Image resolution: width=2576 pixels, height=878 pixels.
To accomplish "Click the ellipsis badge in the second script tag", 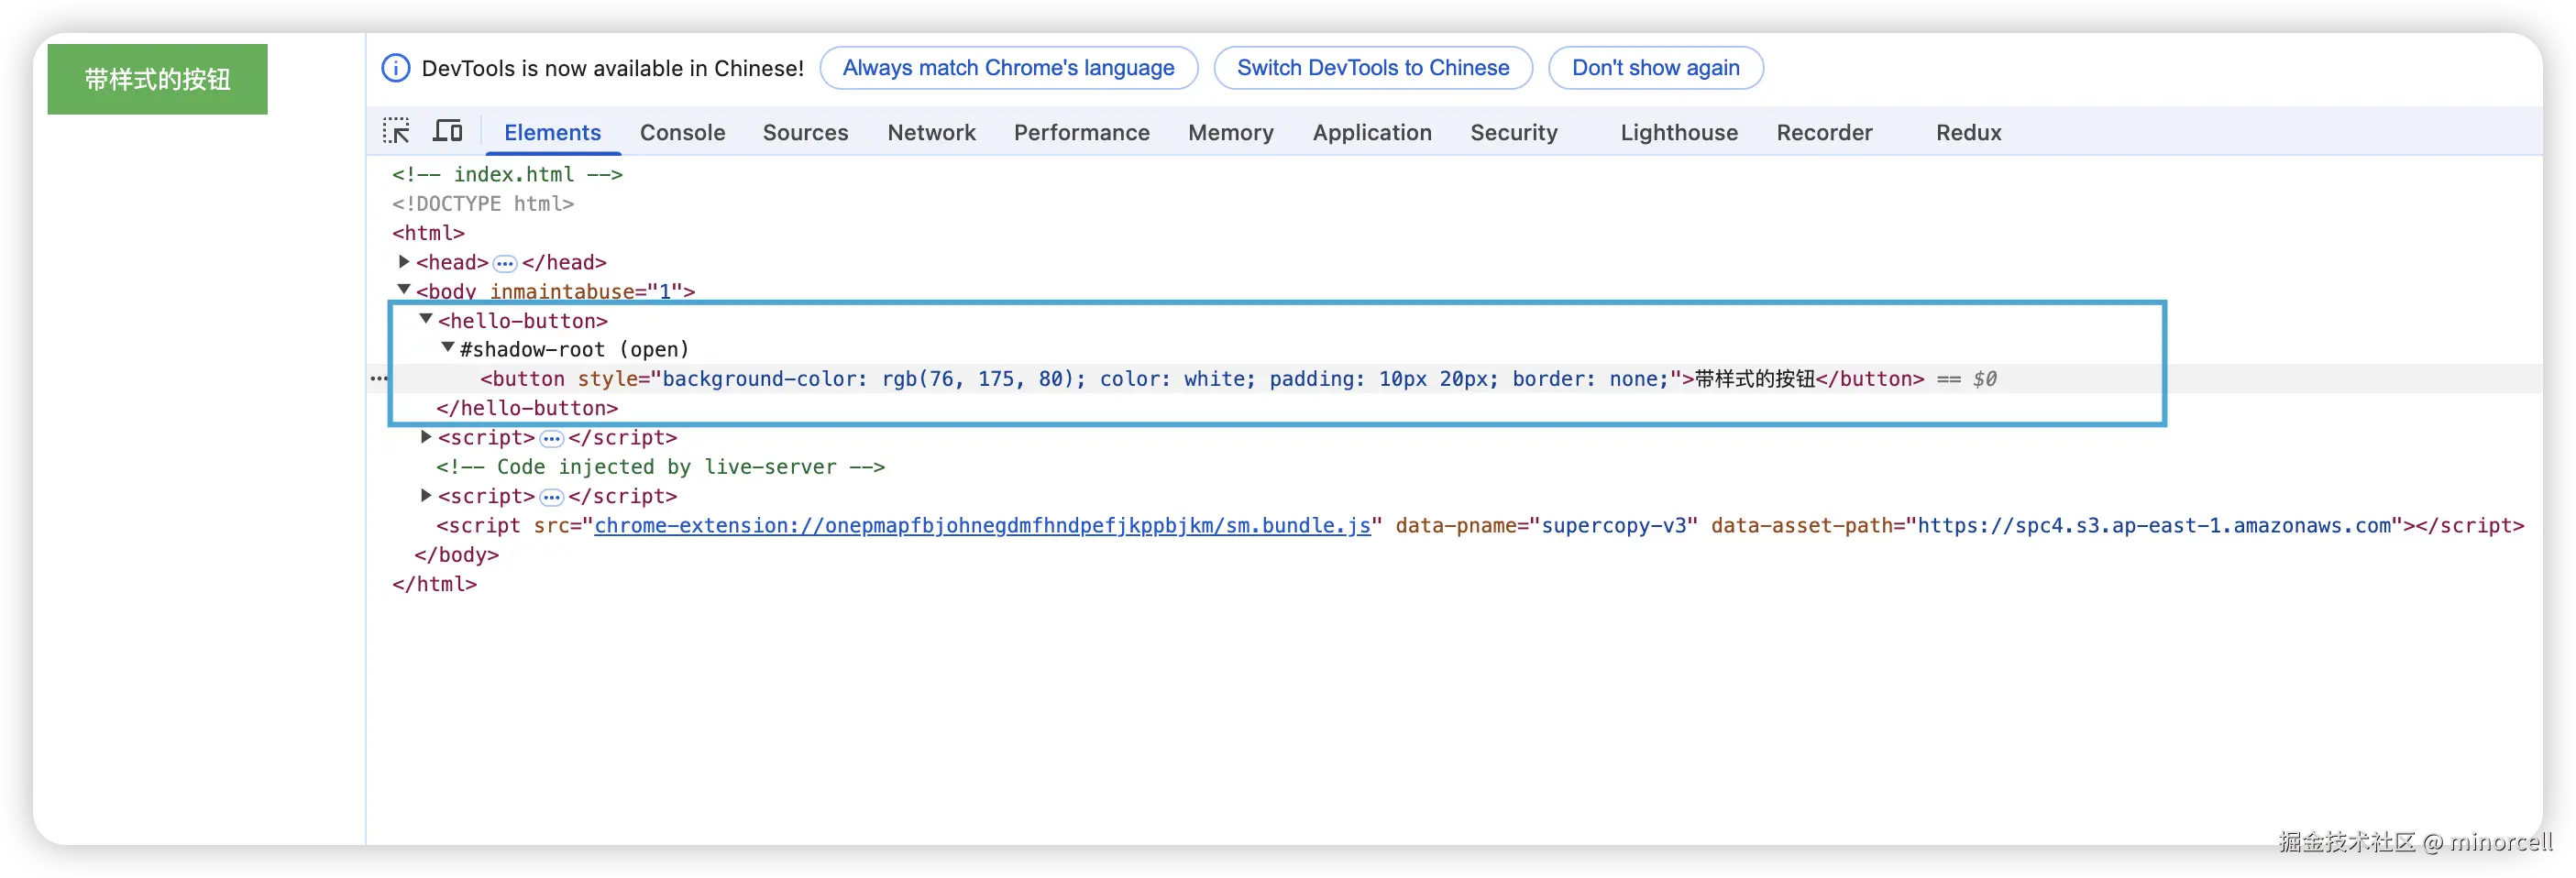I will coord(551,497).
